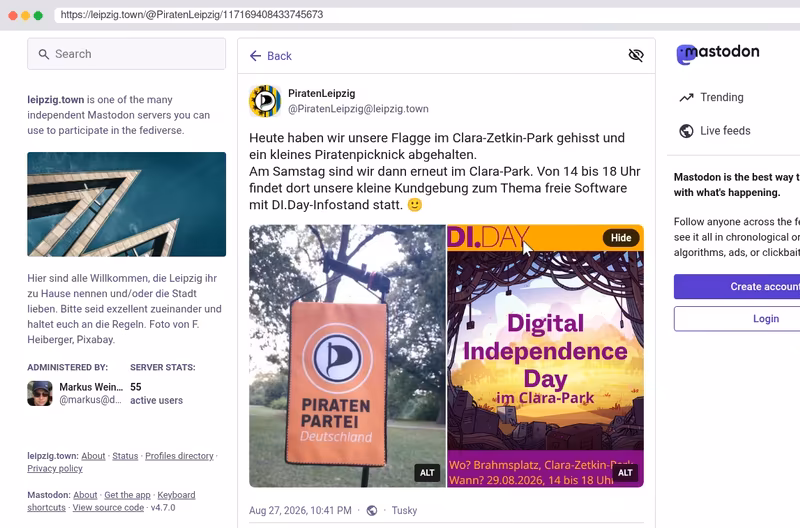Click the smiley emoji in the post

(415, 205)
